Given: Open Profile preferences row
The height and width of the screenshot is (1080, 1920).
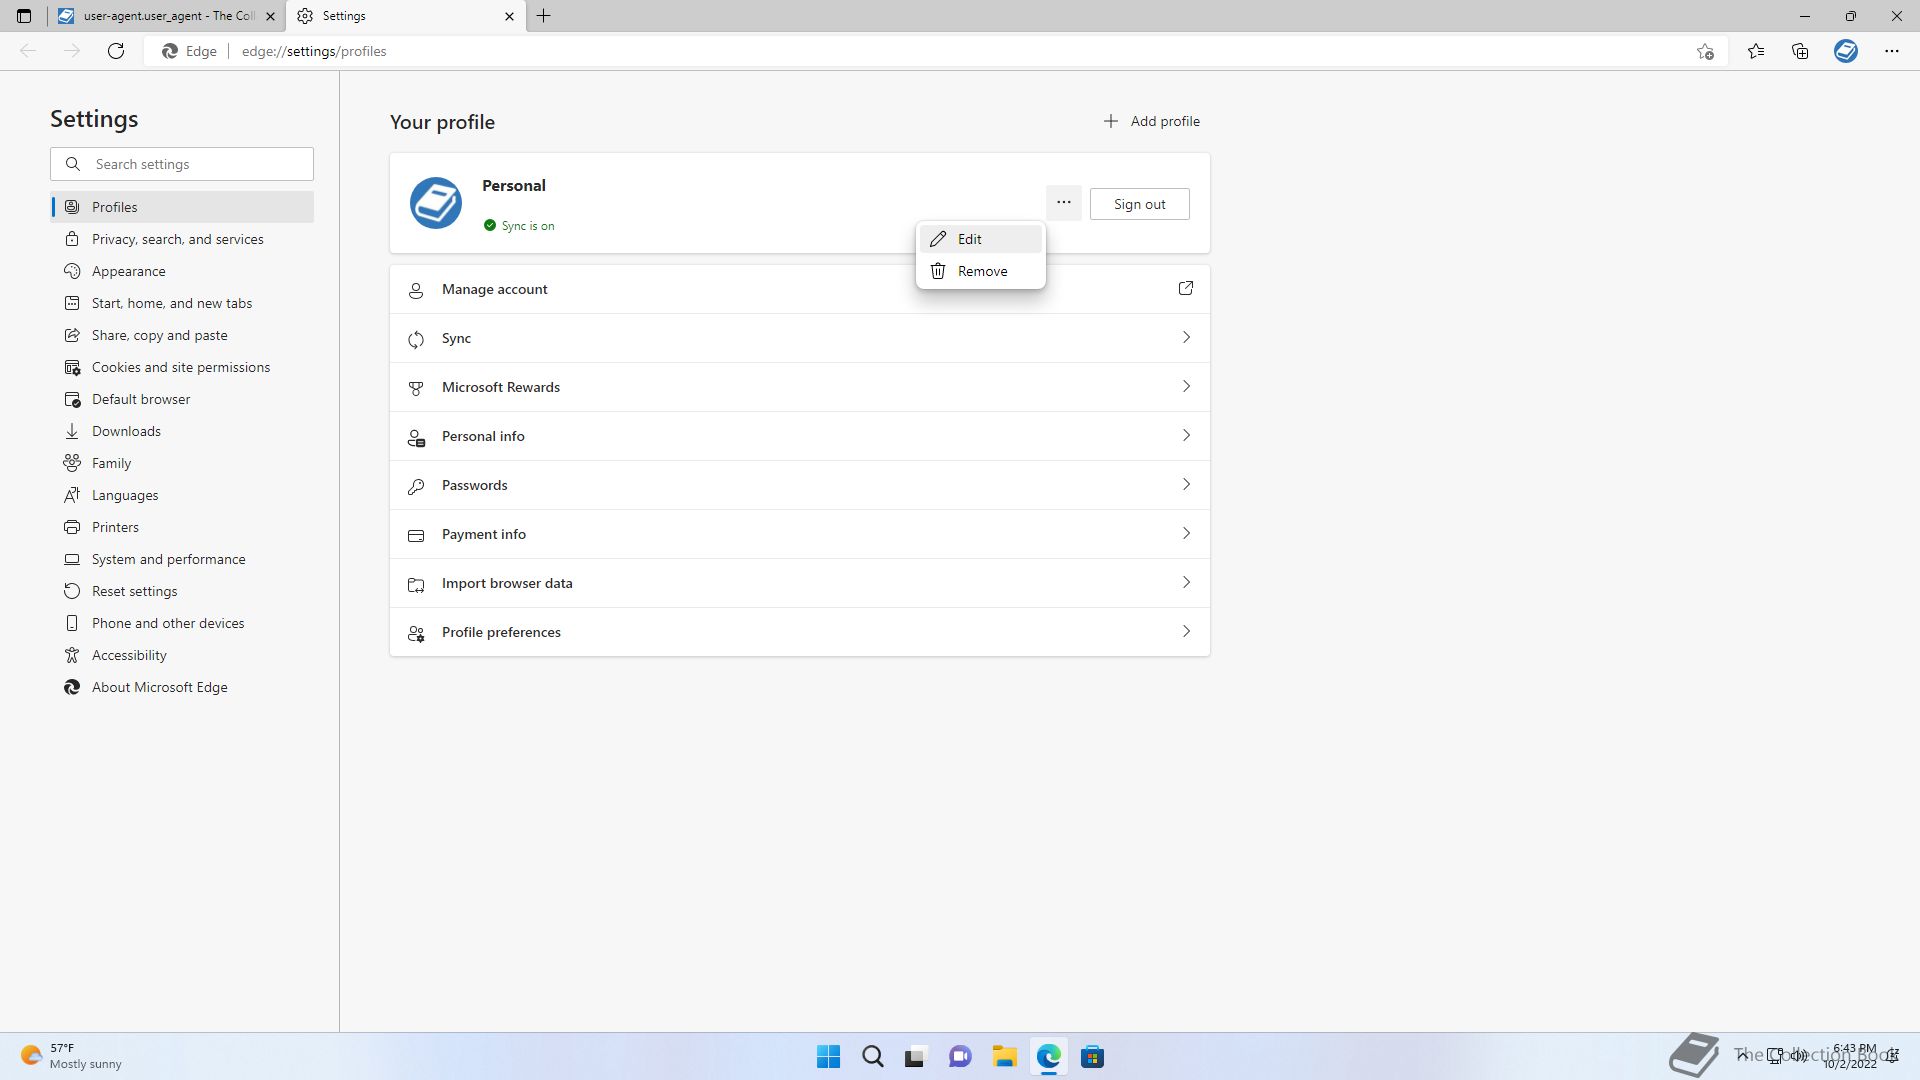Looking at the screenshot, I should [x=800, y=632].
